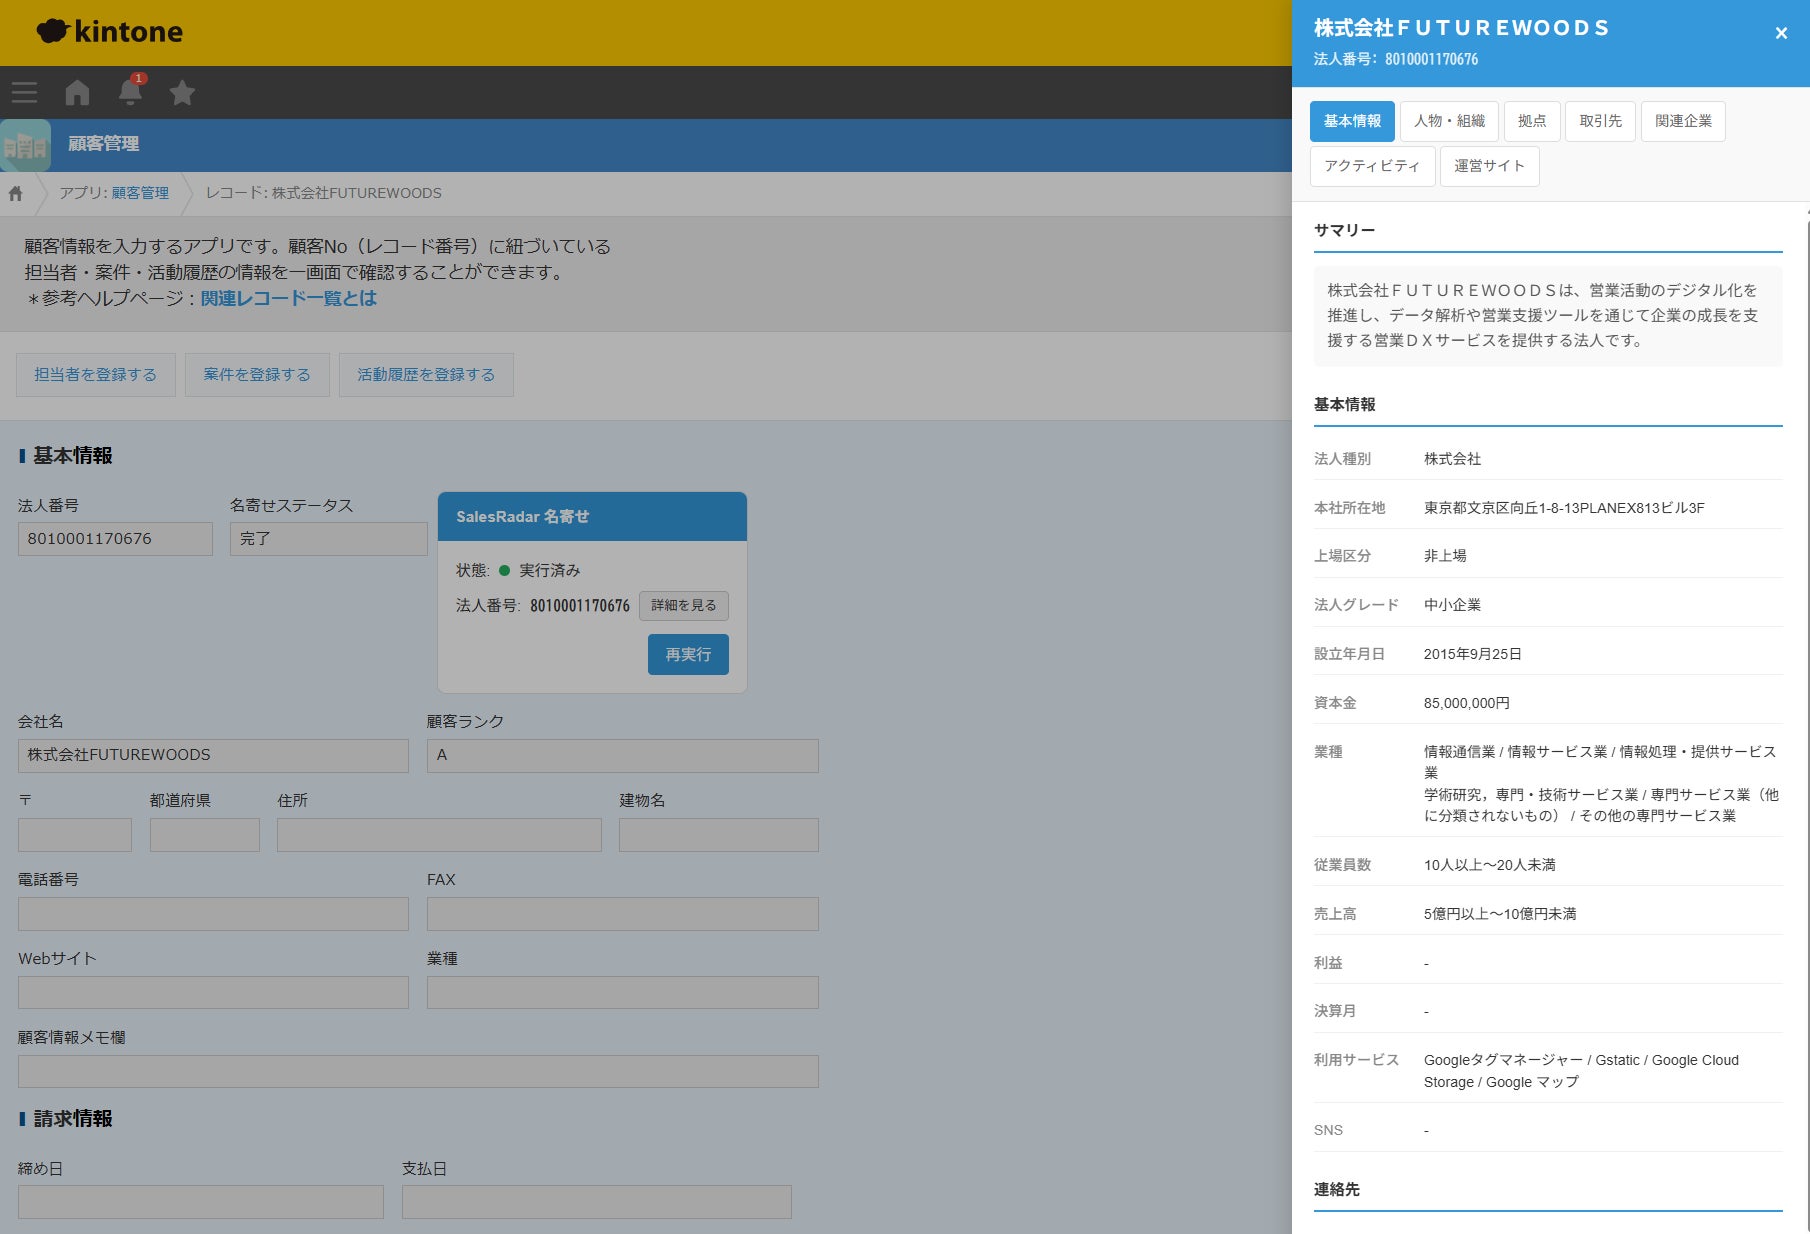1810x1234 pixels.
Task: Click the green 実行済み status dot
Action: click(504, 571)
